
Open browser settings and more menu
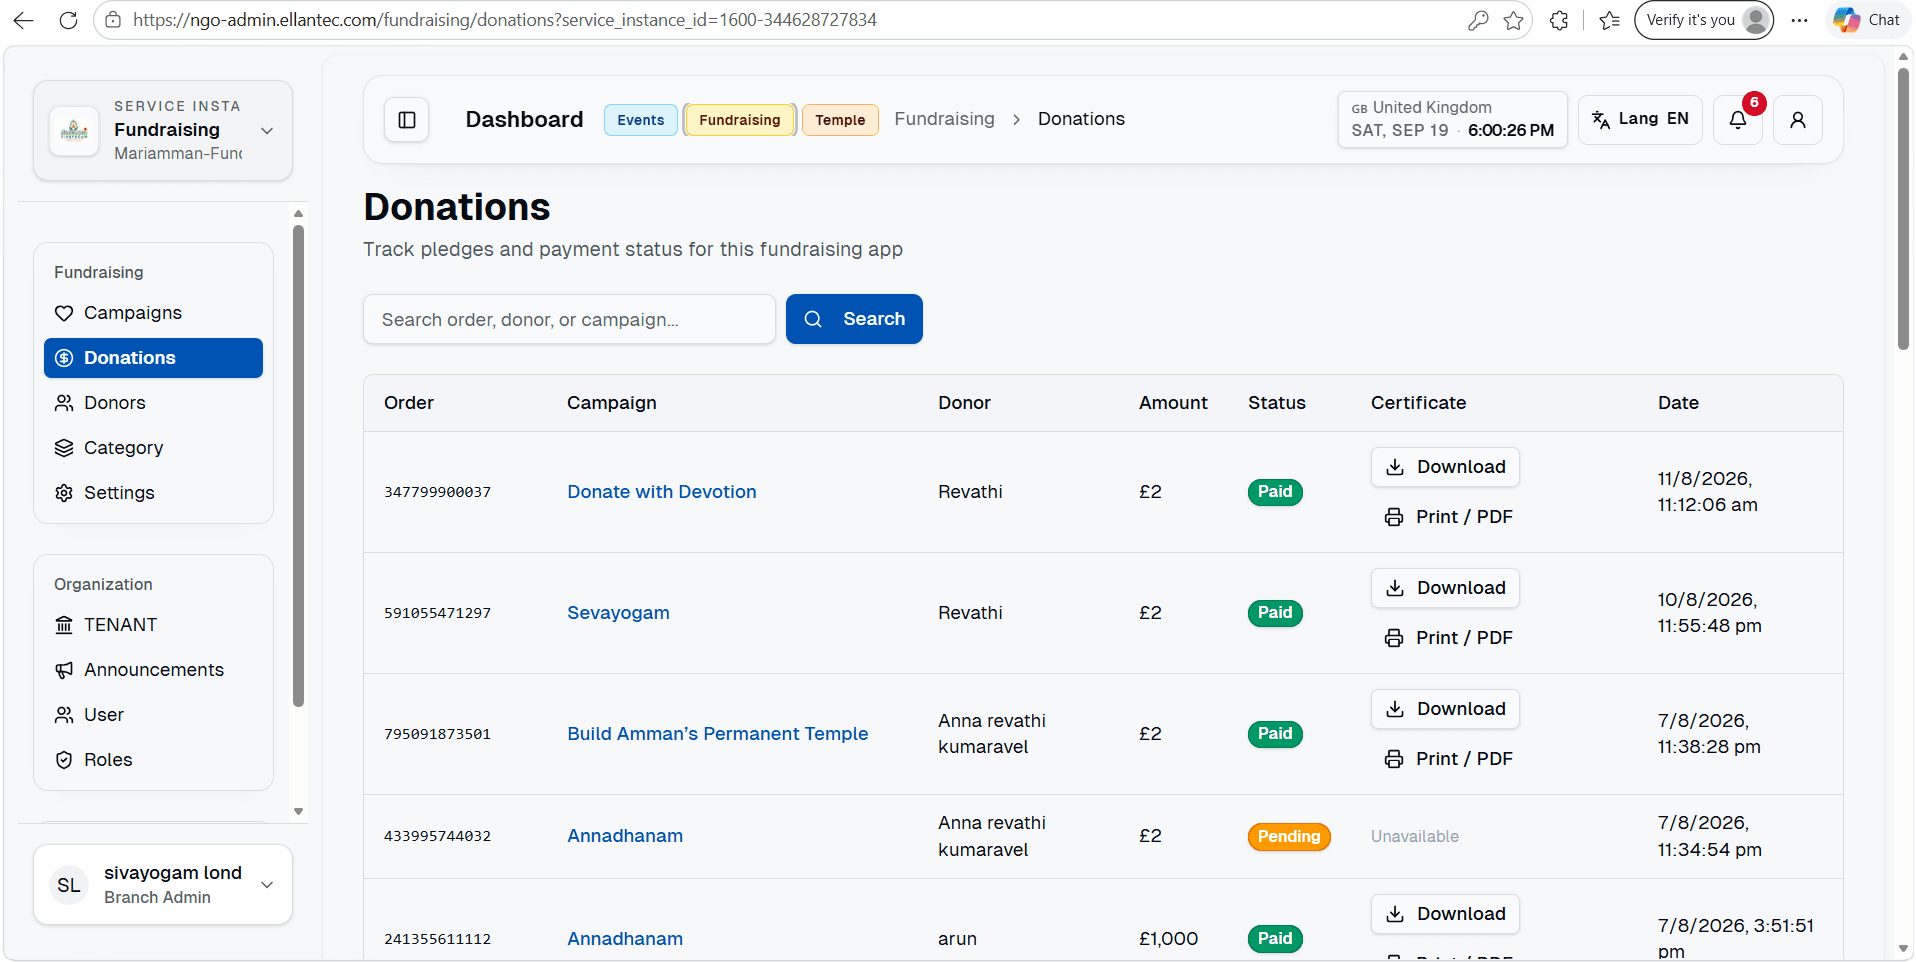1800,20
